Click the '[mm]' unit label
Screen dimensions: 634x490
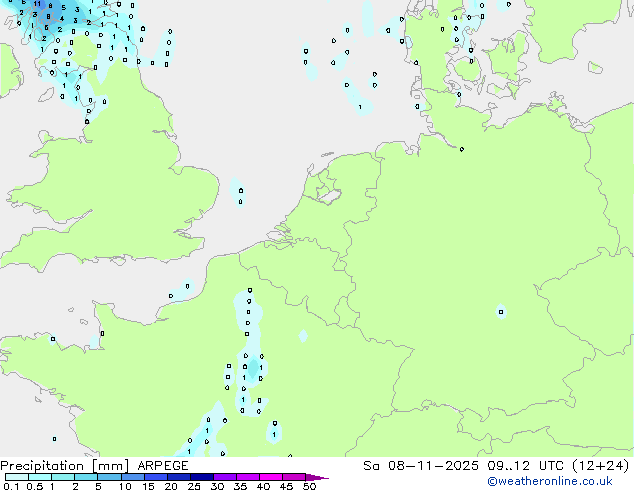pyautogui.click(x=110, y=466)
